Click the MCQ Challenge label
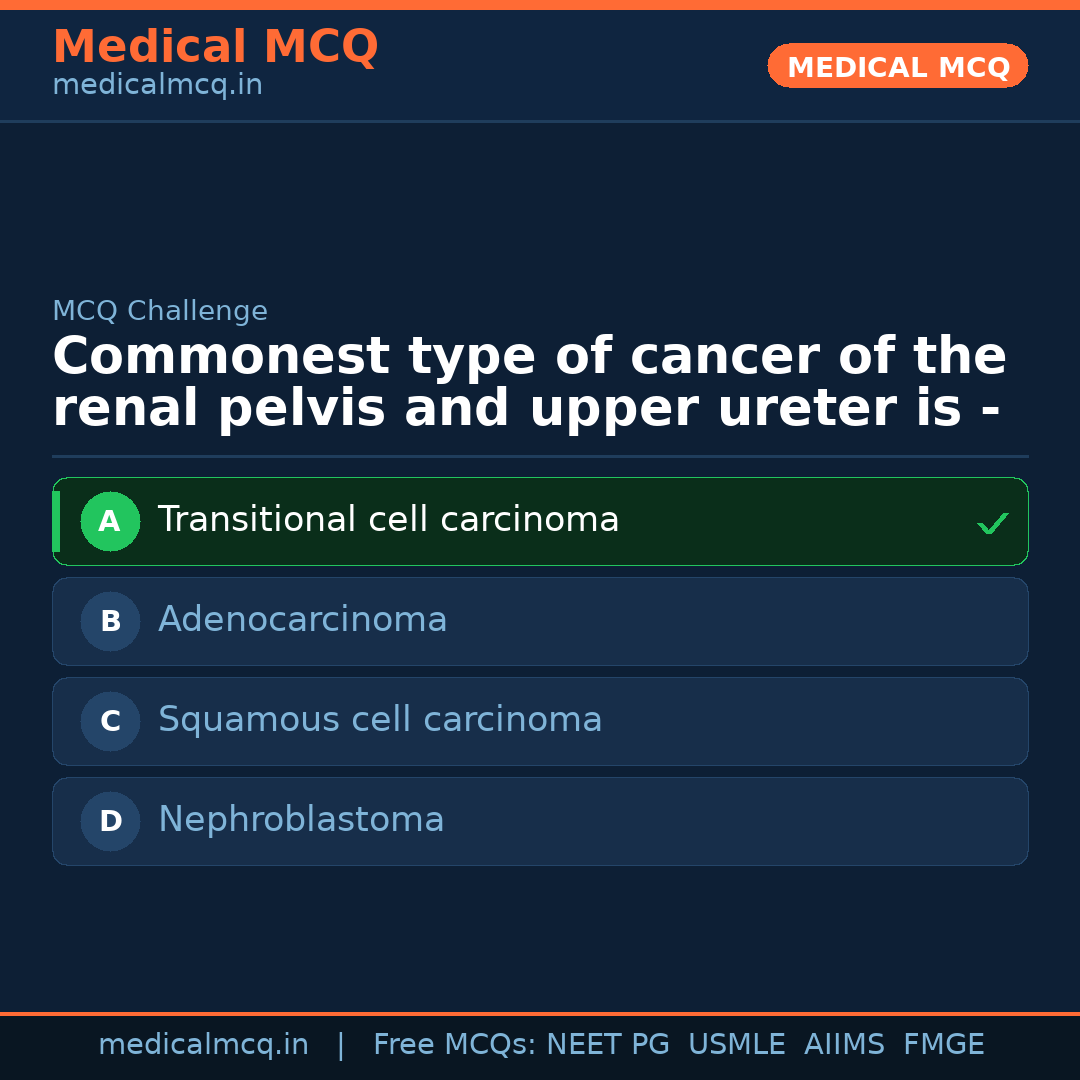 pyautogui.click(x=160, y=311)
